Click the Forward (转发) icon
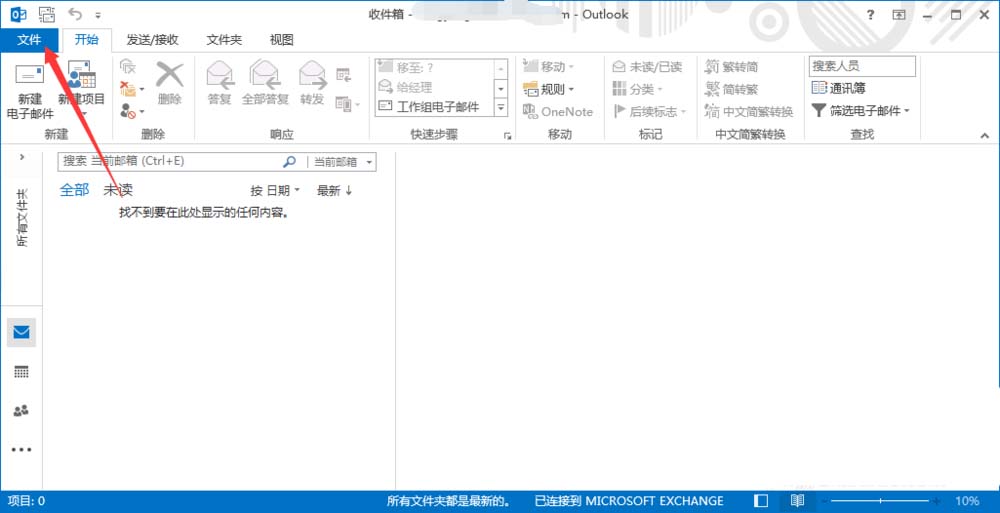 point(312,76)
